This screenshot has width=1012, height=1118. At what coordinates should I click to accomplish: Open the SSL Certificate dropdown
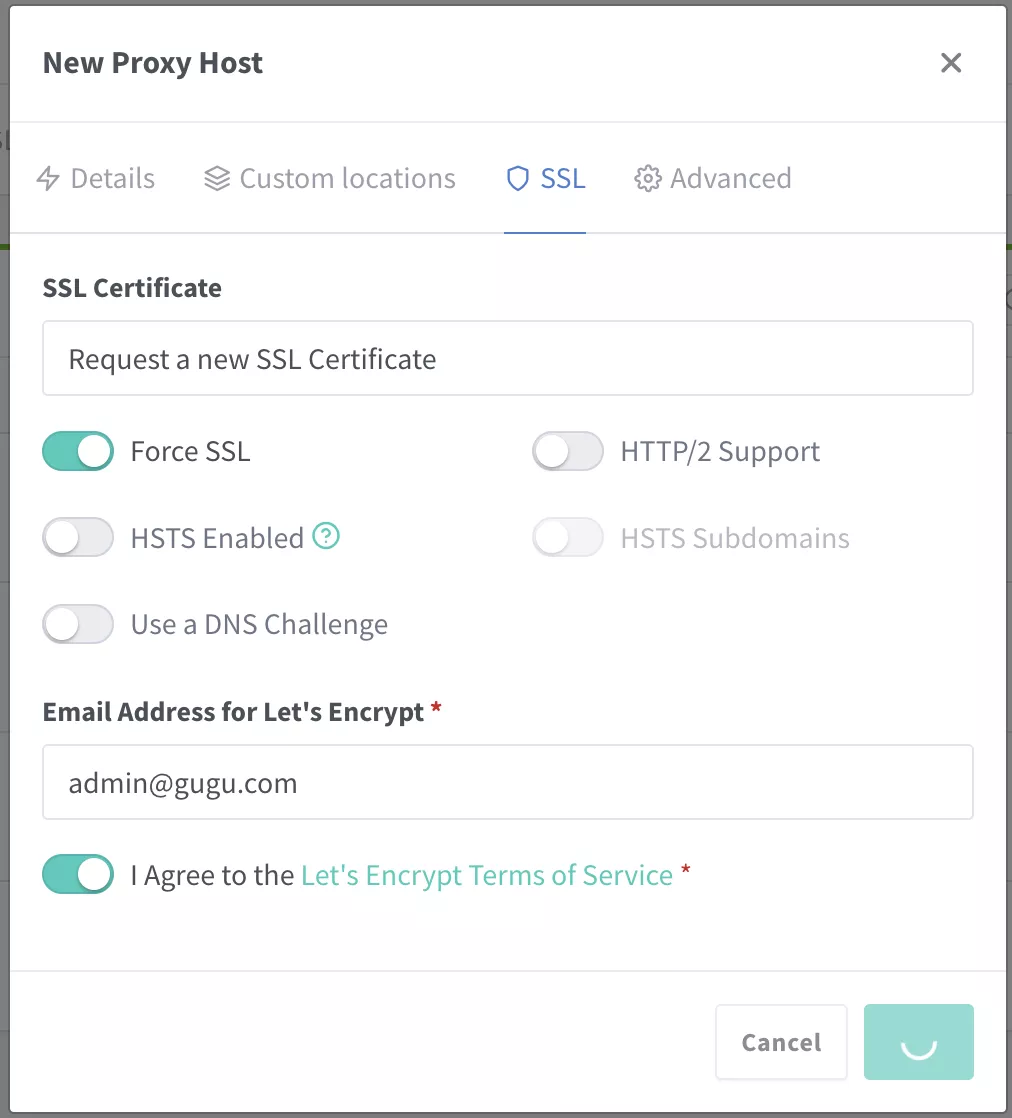507,358
